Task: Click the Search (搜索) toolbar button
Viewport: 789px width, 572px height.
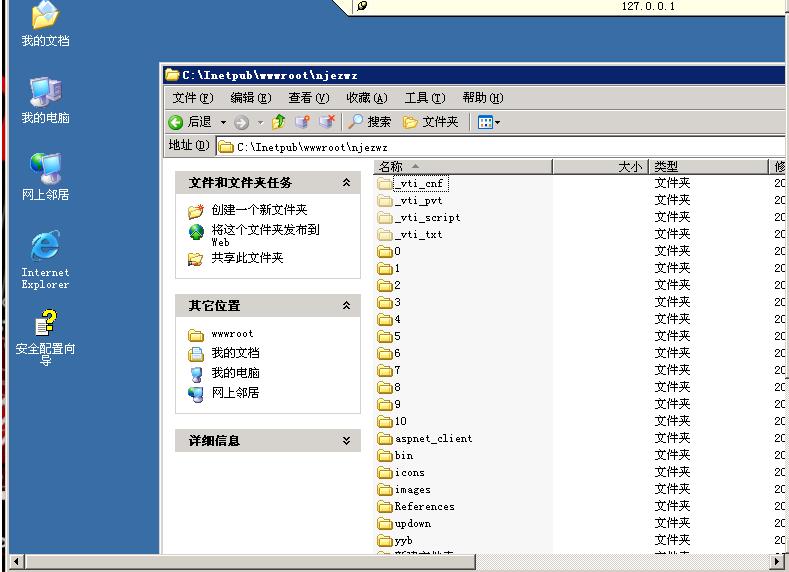Action: tap(370, 122)
